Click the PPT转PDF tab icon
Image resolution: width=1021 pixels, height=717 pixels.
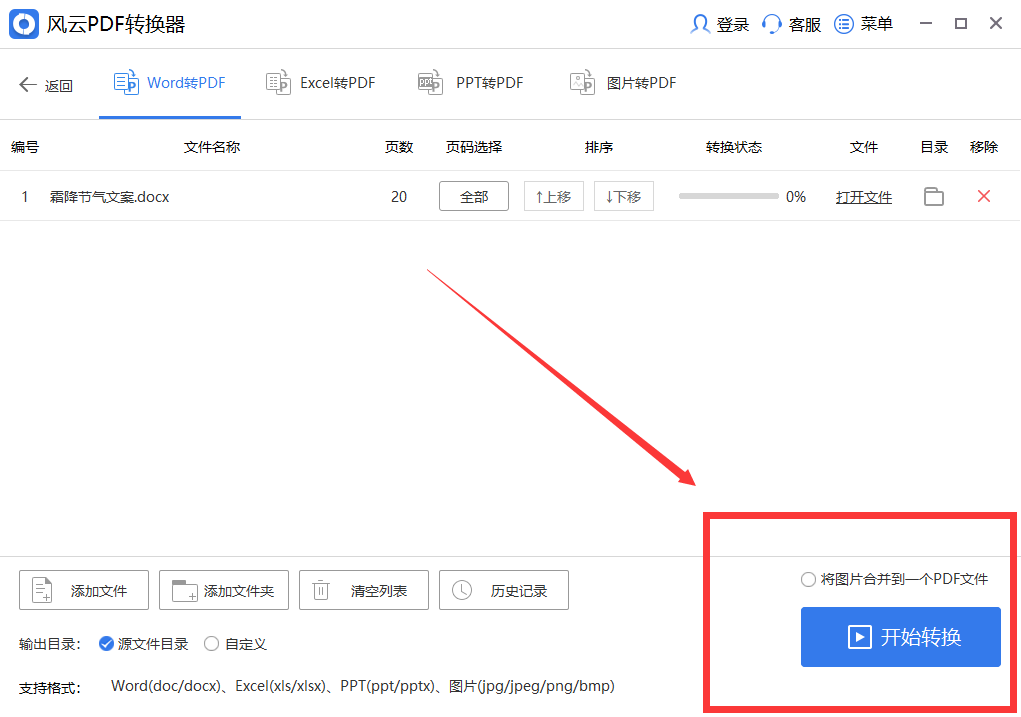click(430, 83)
